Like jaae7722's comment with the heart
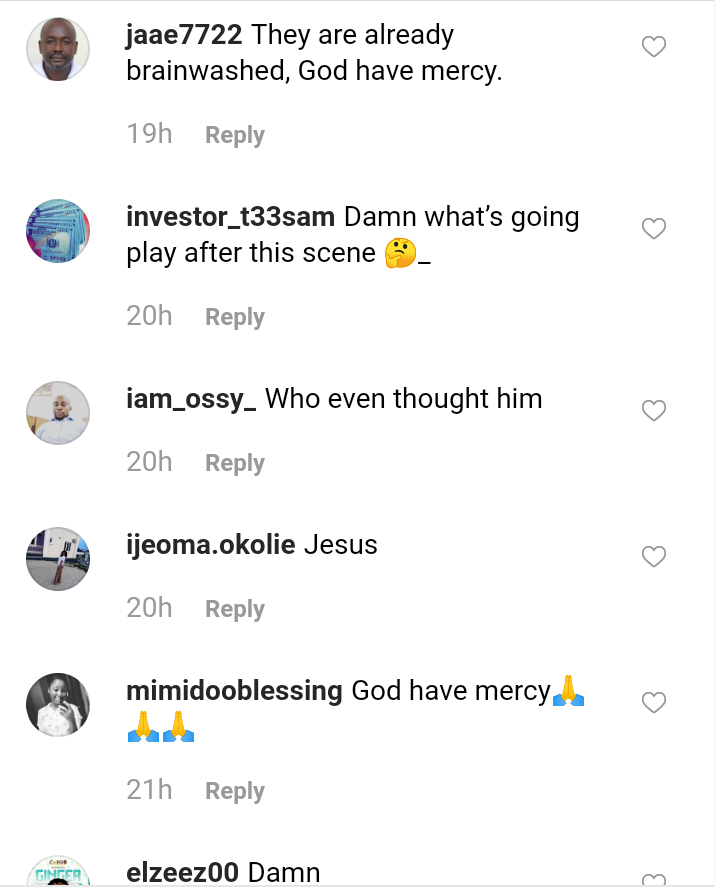Image resolution: width=715 pixels, height=888 pixels. pyautogui.click(x=653, y=47)
